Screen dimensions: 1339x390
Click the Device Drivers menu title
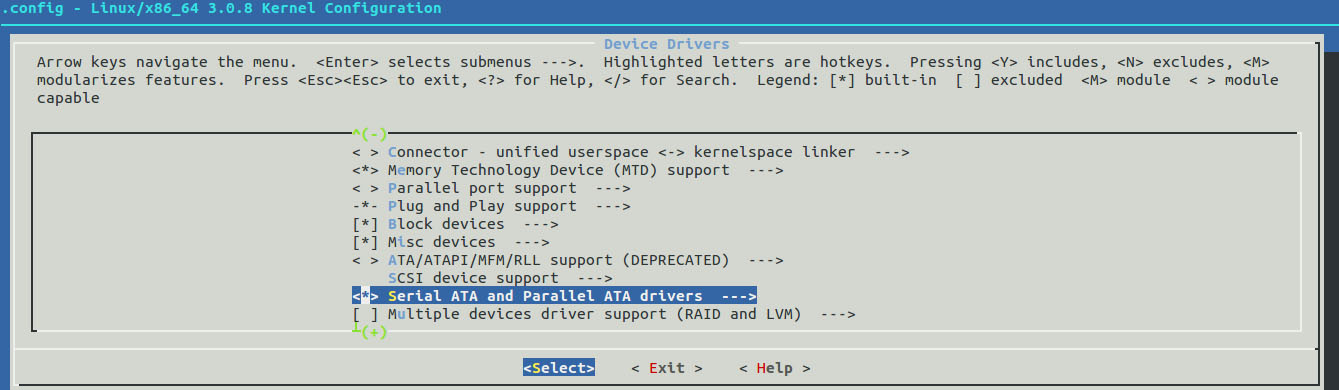pyautogui.click(x=666, y=44)
